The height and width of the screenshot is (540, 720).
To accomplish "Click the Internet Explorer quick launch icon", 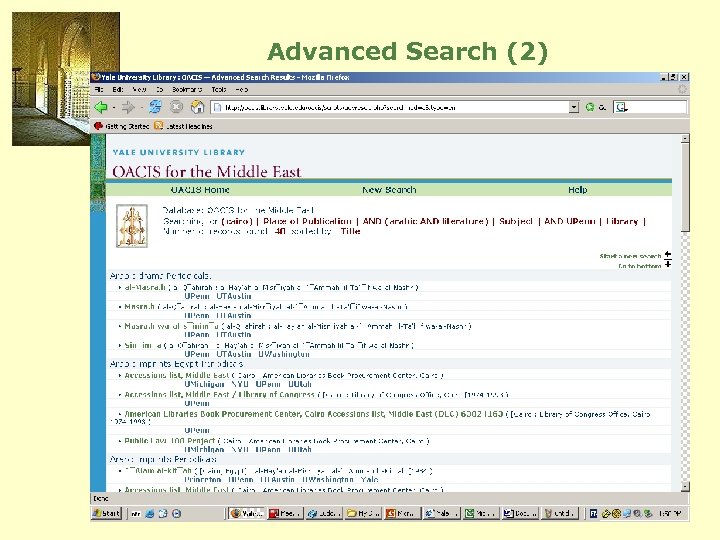I will pos(149,514).
